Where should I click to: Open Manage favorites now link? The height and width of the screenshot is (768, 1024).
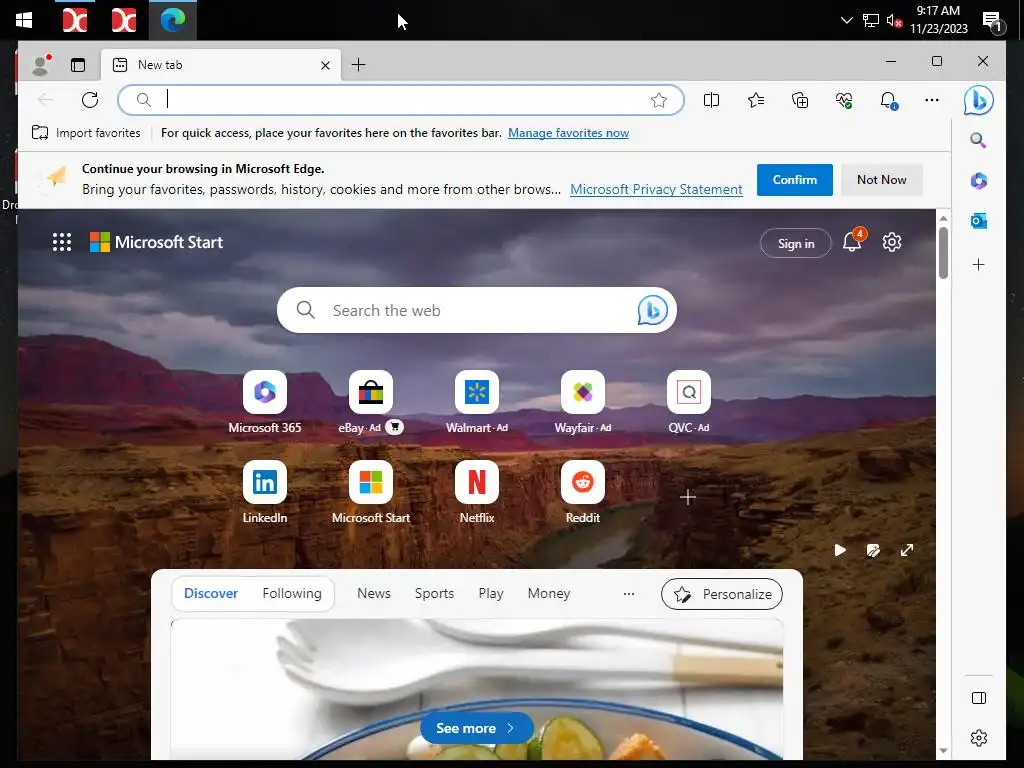point(568,133)
